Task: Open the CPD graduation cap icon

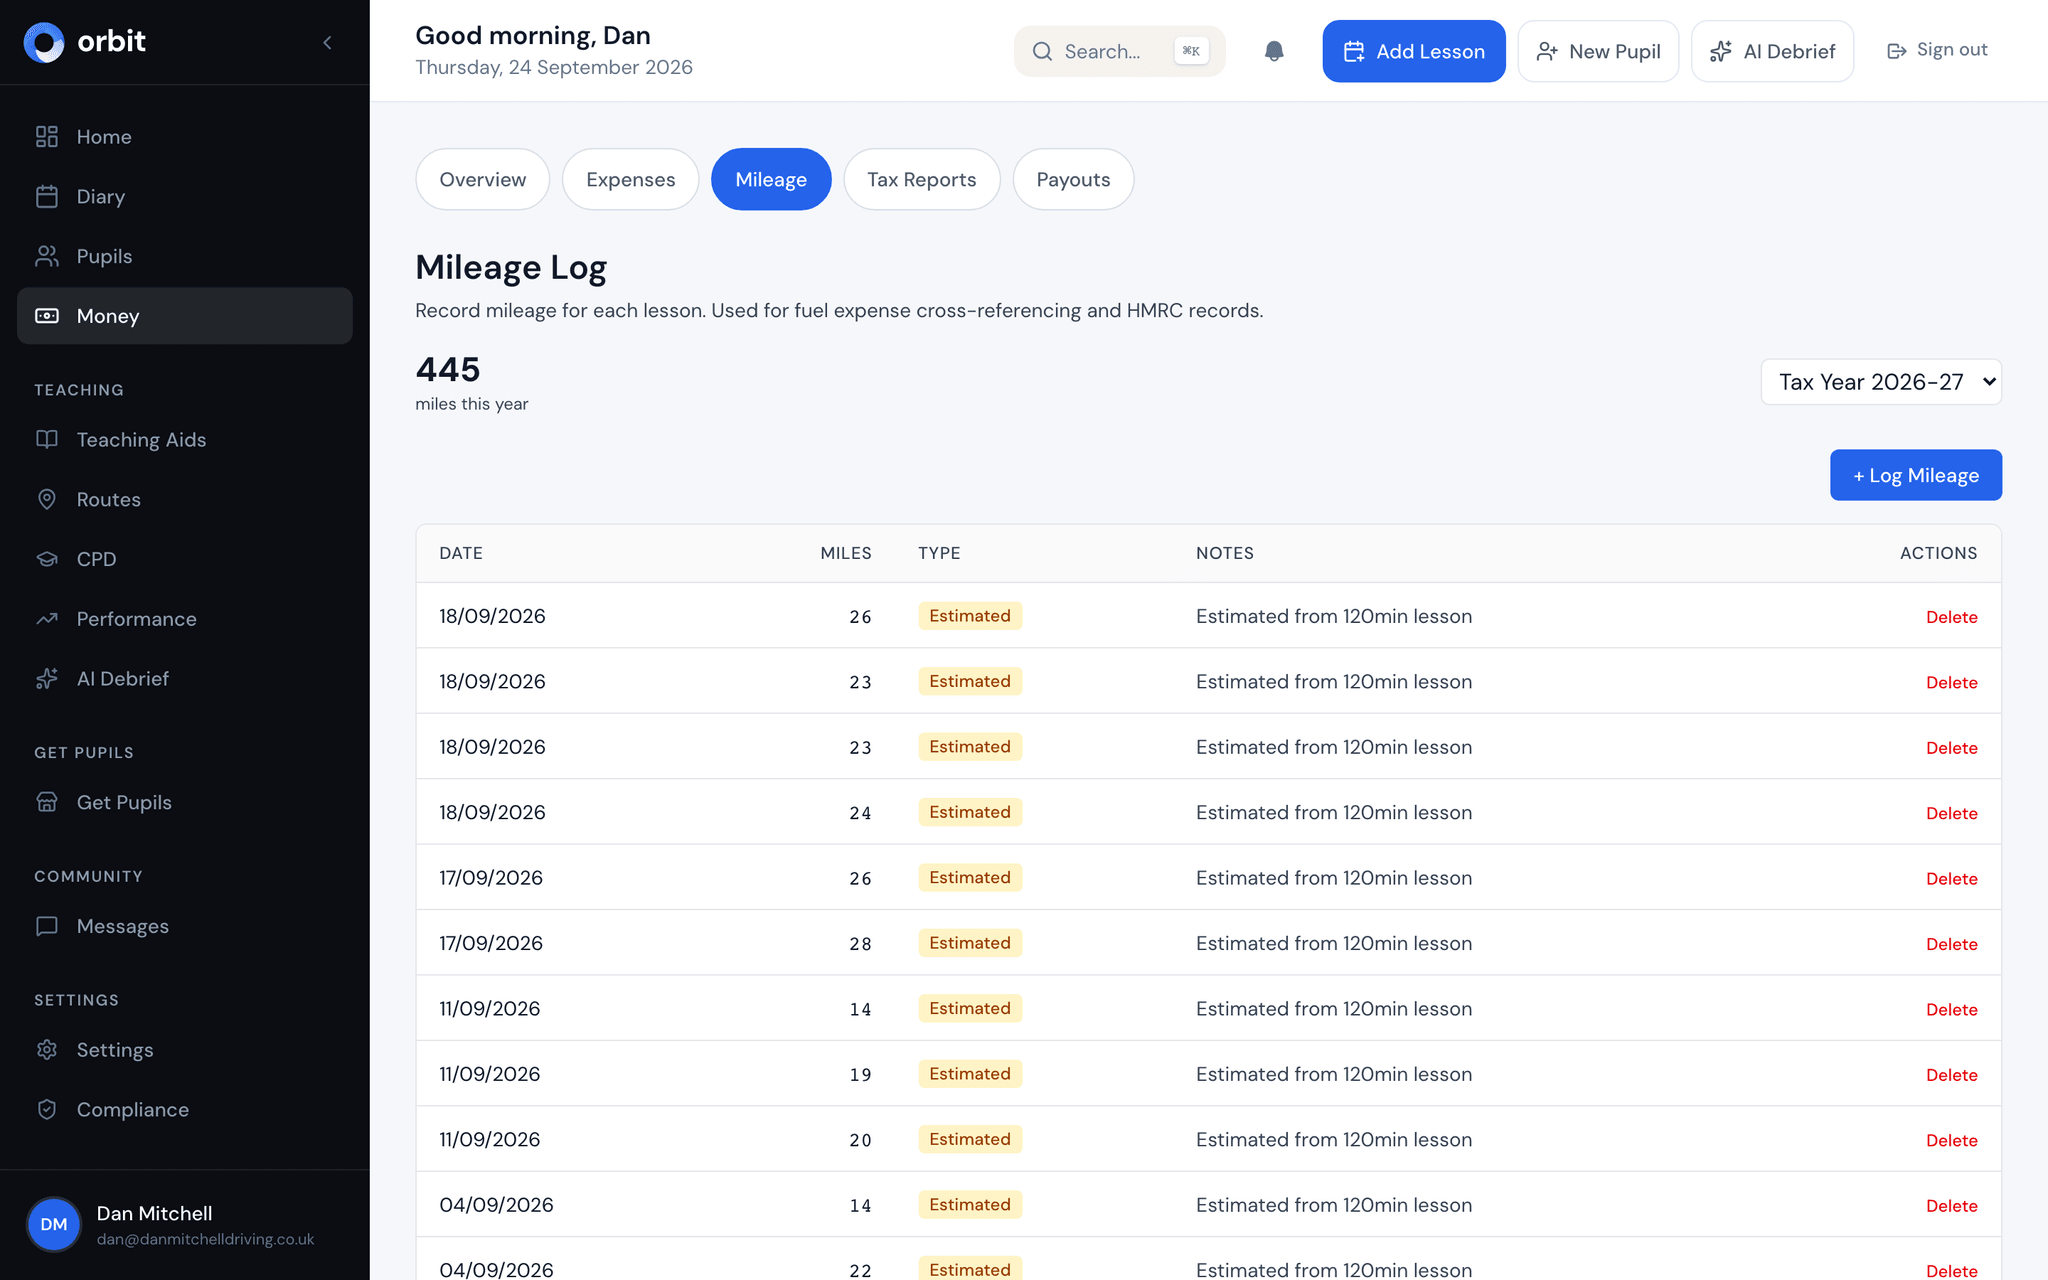Action: point(47,559)
